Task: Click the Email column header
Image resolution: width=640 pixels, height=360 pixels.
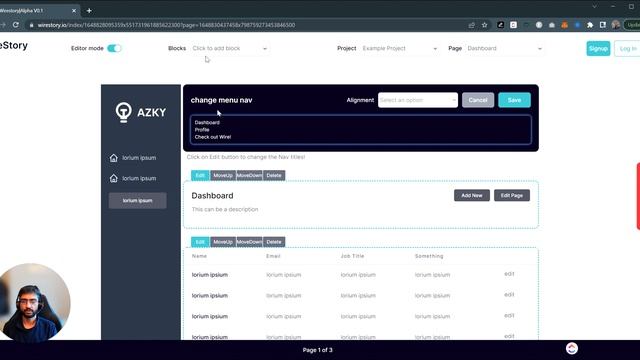Action: [273, 256]
